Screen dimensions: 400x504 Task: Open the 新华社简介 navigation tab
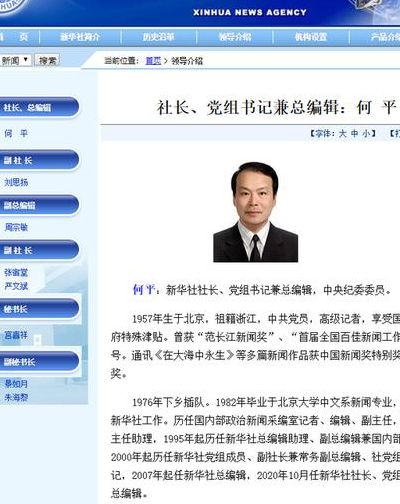(80, 37)
